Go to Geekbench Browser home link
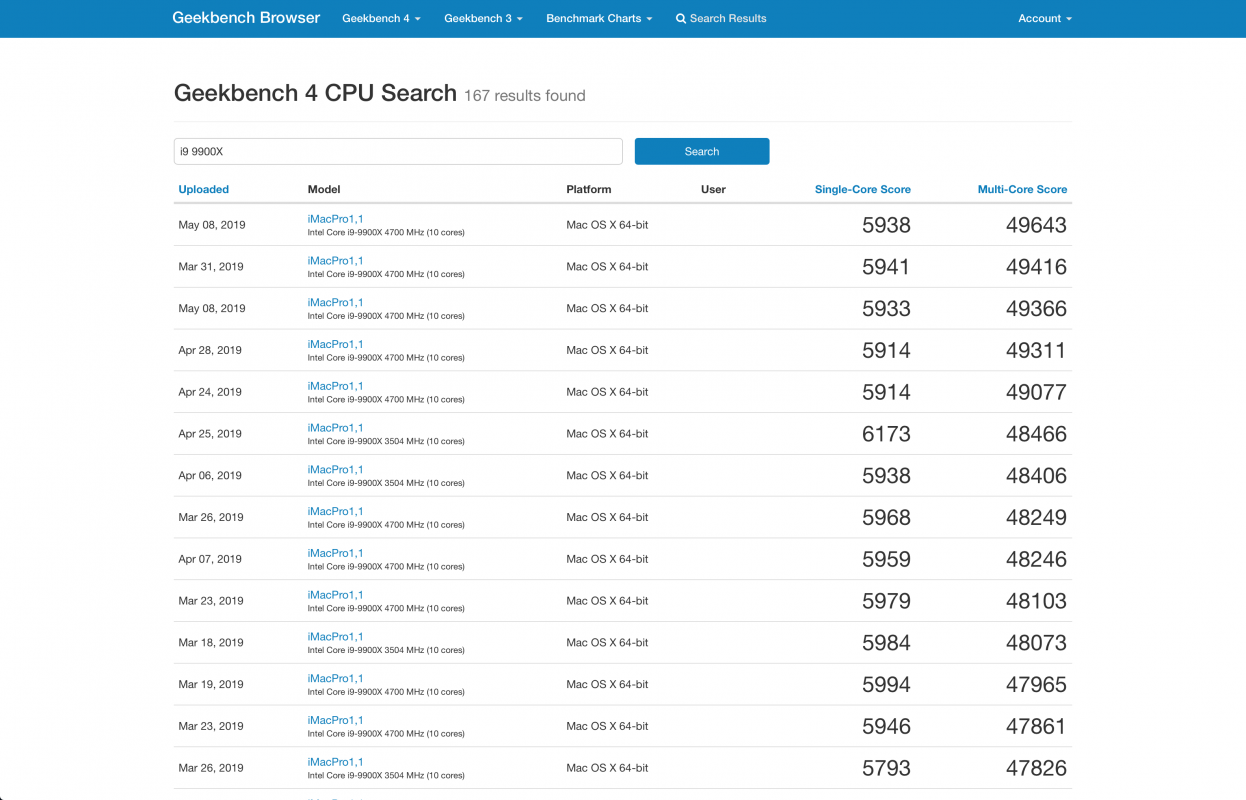The height and width of the screenshot is (800, 1246). (x=246, y=19)
